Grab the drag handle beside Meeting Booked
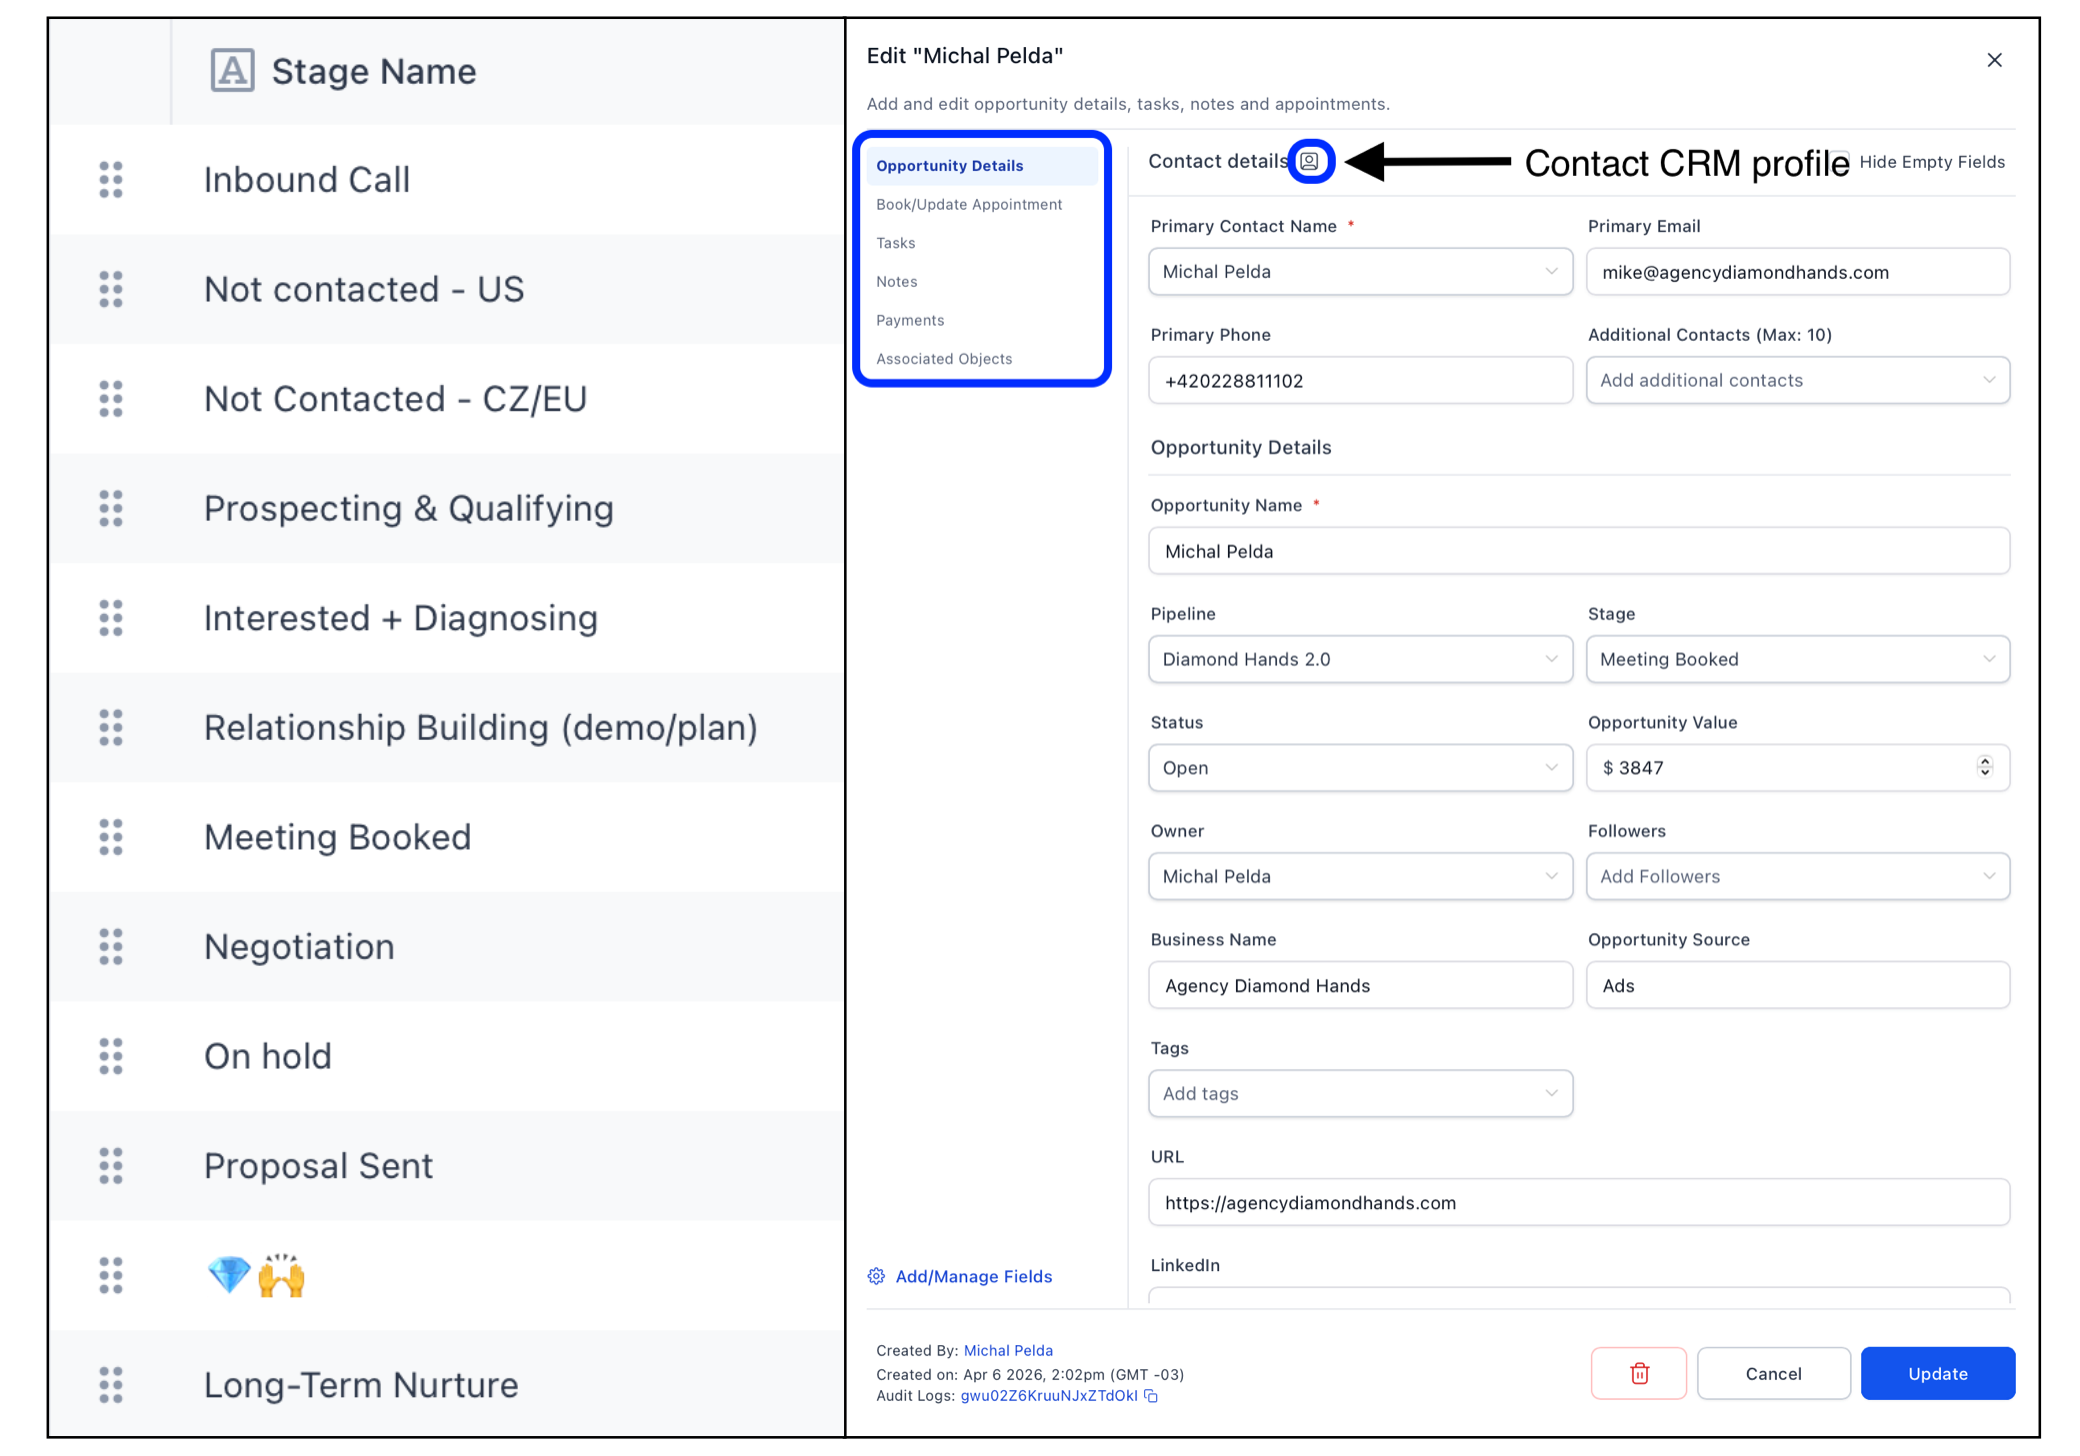The image size is (2080, 1456). point(110,838)
